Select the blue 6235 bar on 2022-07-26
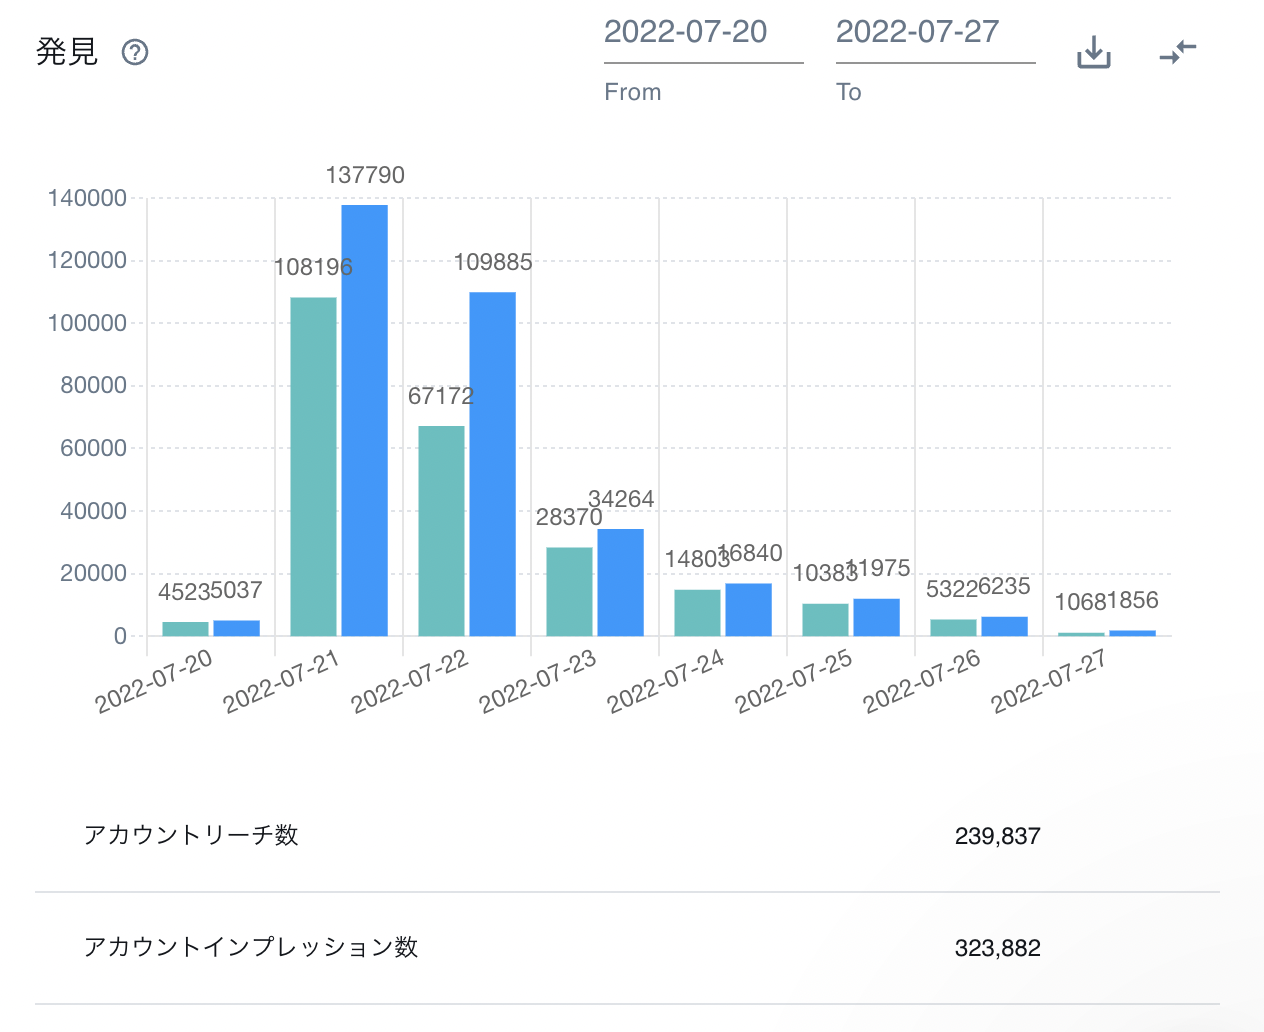This screenshot has height=1032, width=1264. coord(1005,626)
